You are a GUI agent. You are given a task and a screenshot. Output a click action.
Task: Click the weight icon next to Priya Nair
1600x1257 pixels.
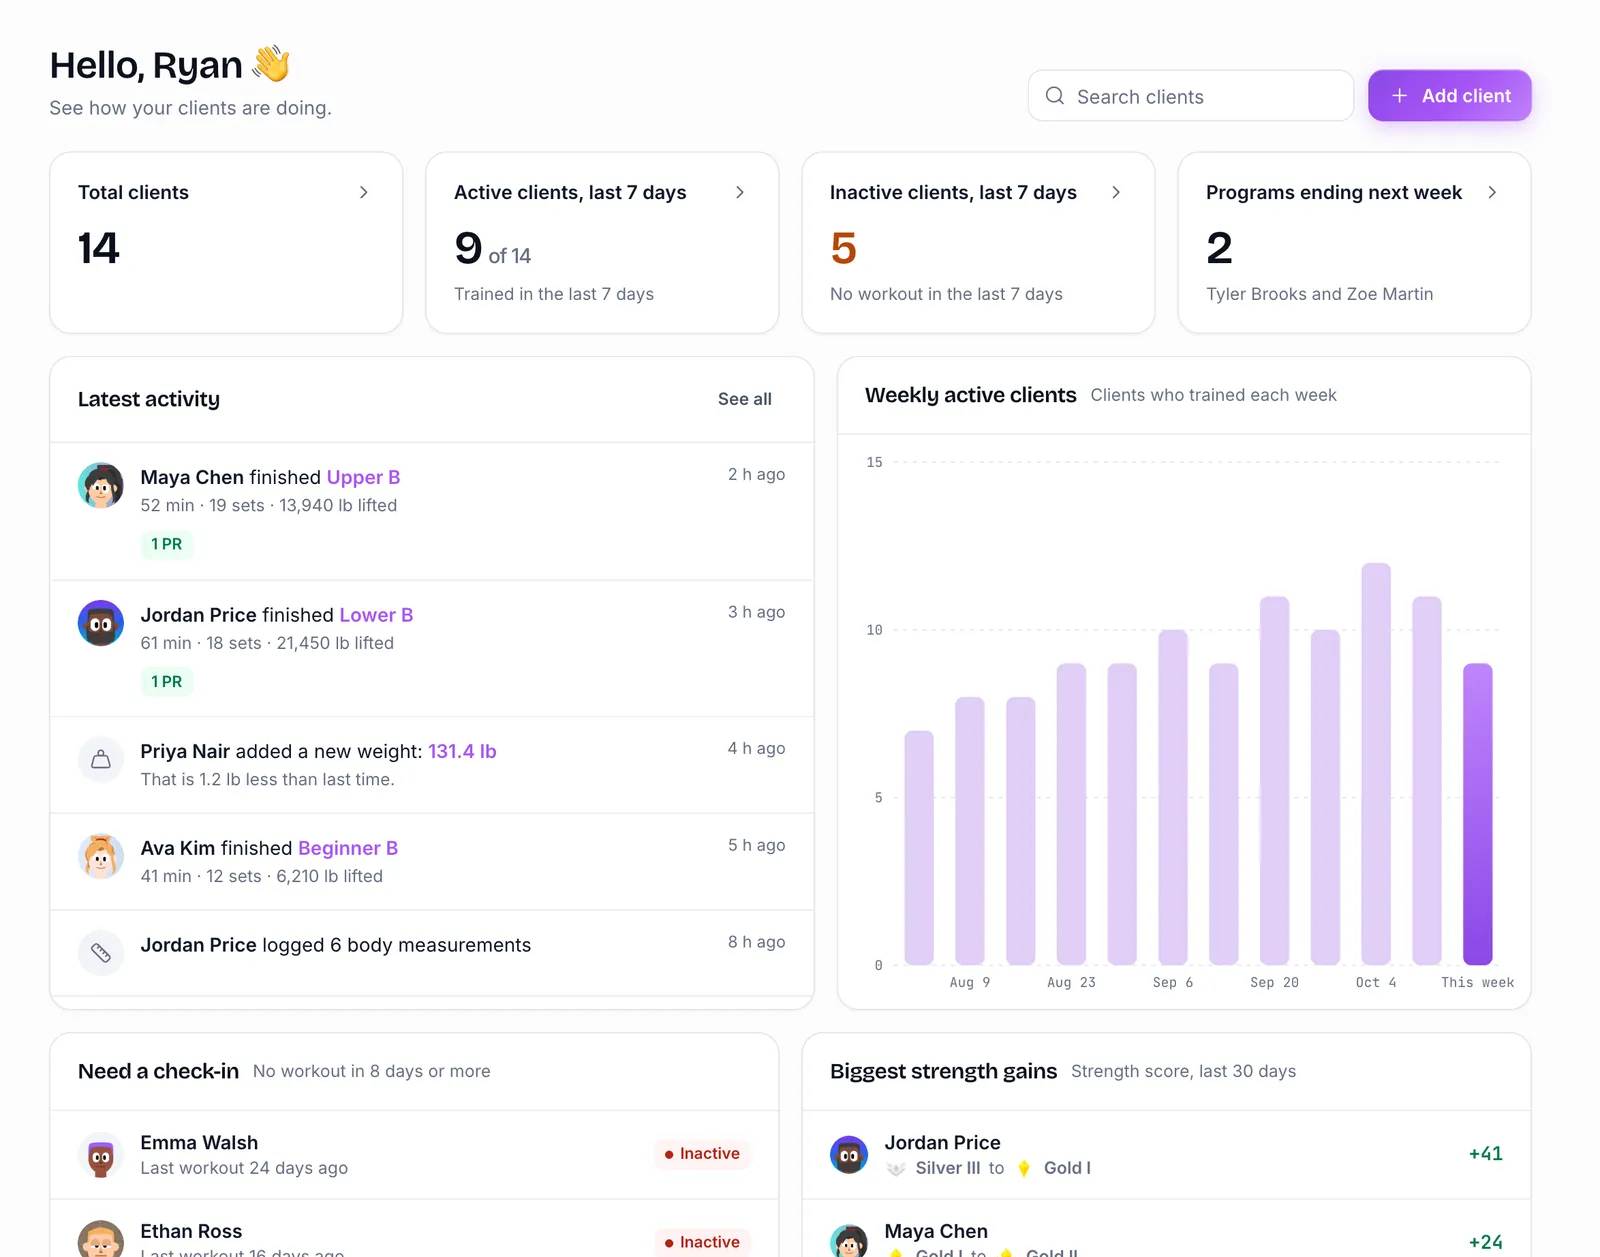coord(101,760)
